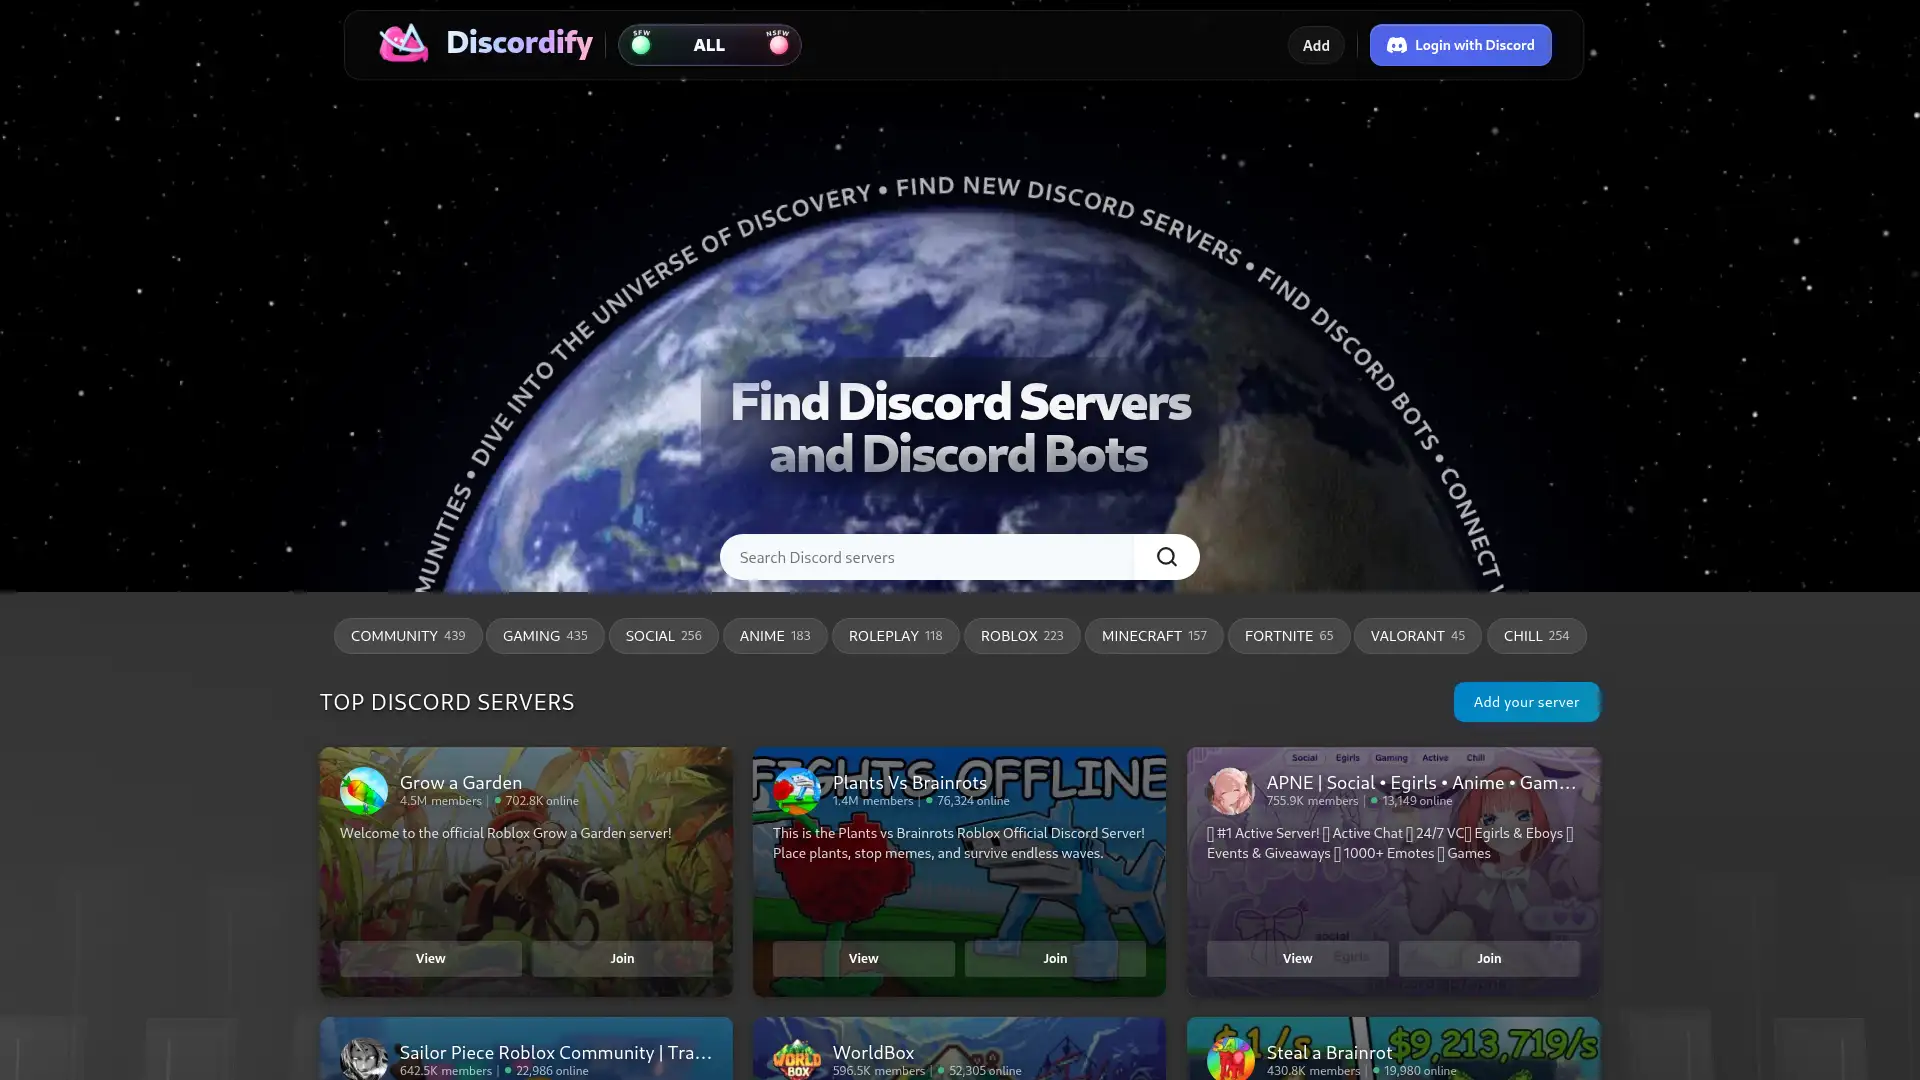
Task: Open the Plants Vs Brainrots title
Action: [910, 782]
